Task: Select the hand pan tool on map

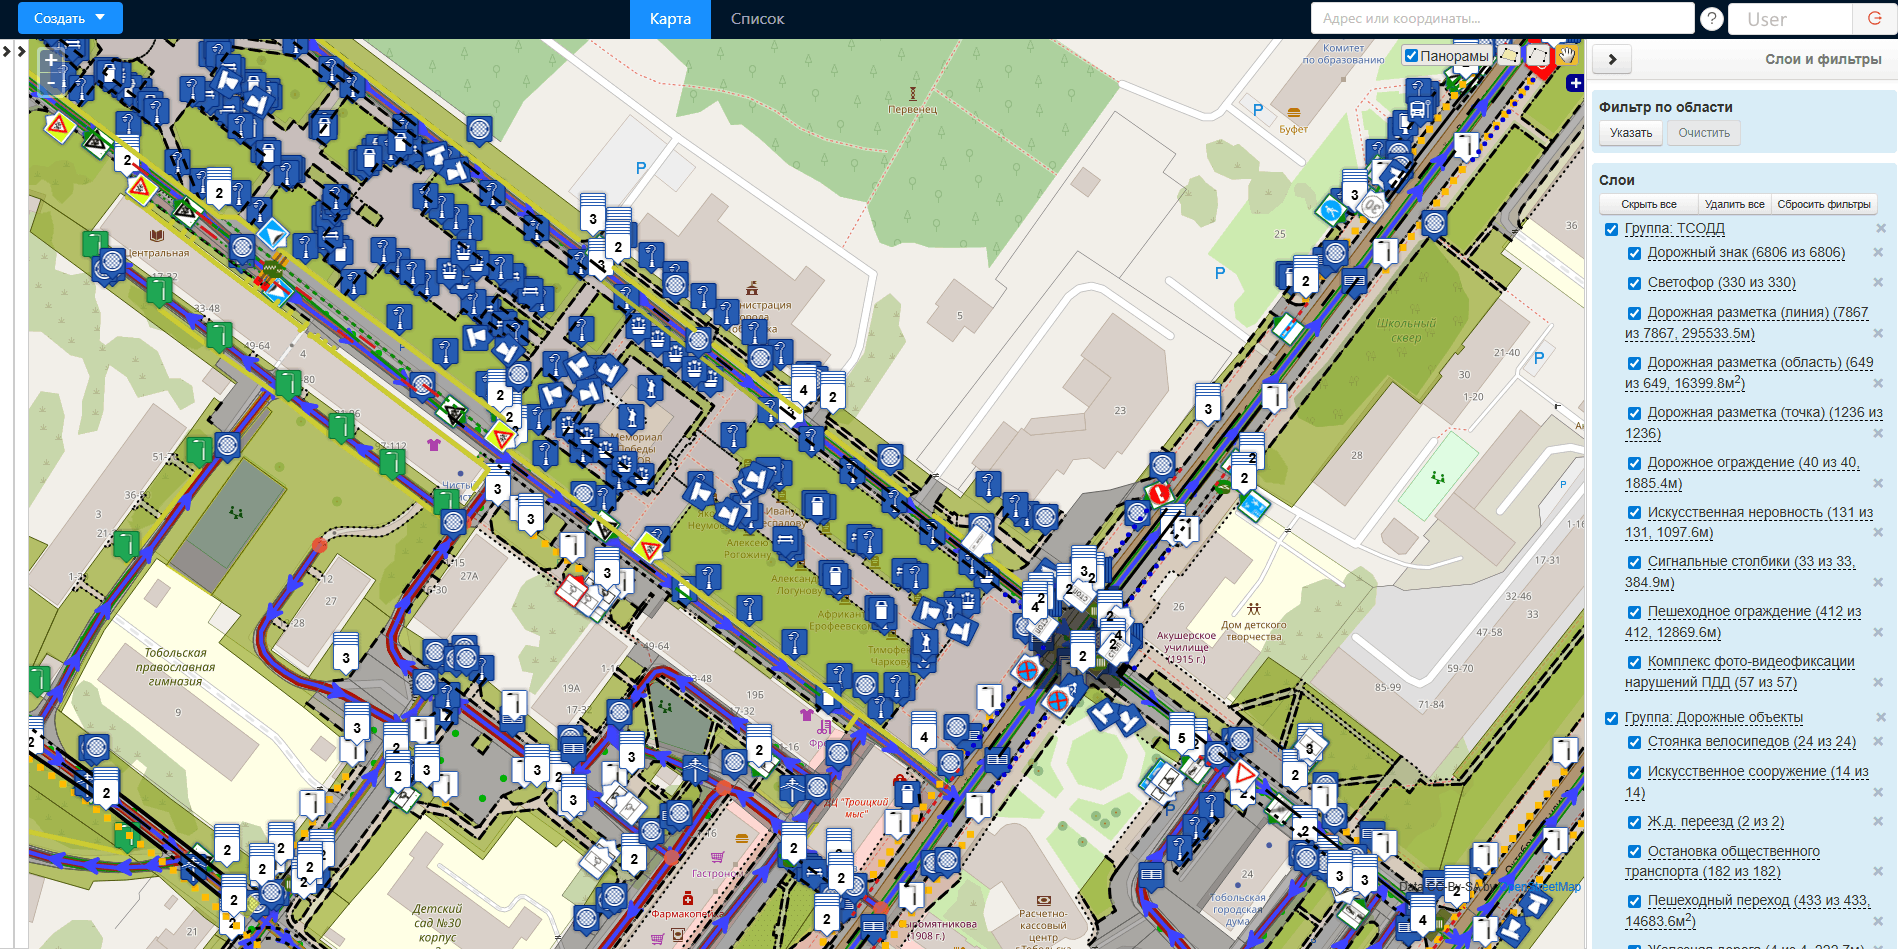Action: pos(1566,55)
